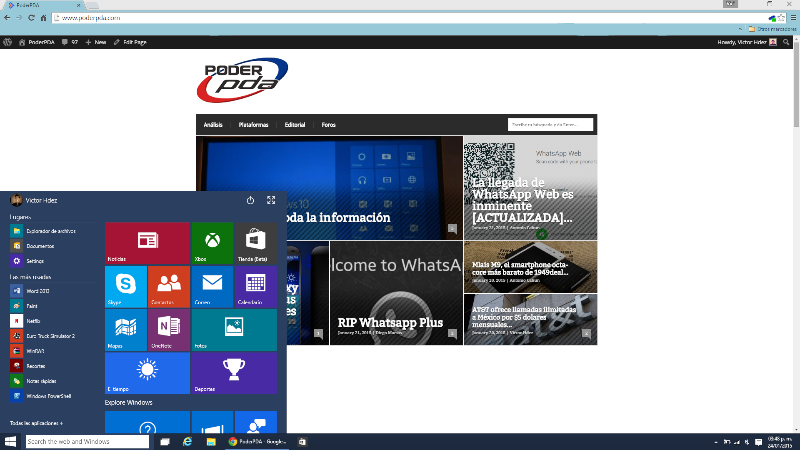This screenshot has height=450, width=800.
Task: Open Internet Explorer from taskbar
Action: [x=187, y=442]
